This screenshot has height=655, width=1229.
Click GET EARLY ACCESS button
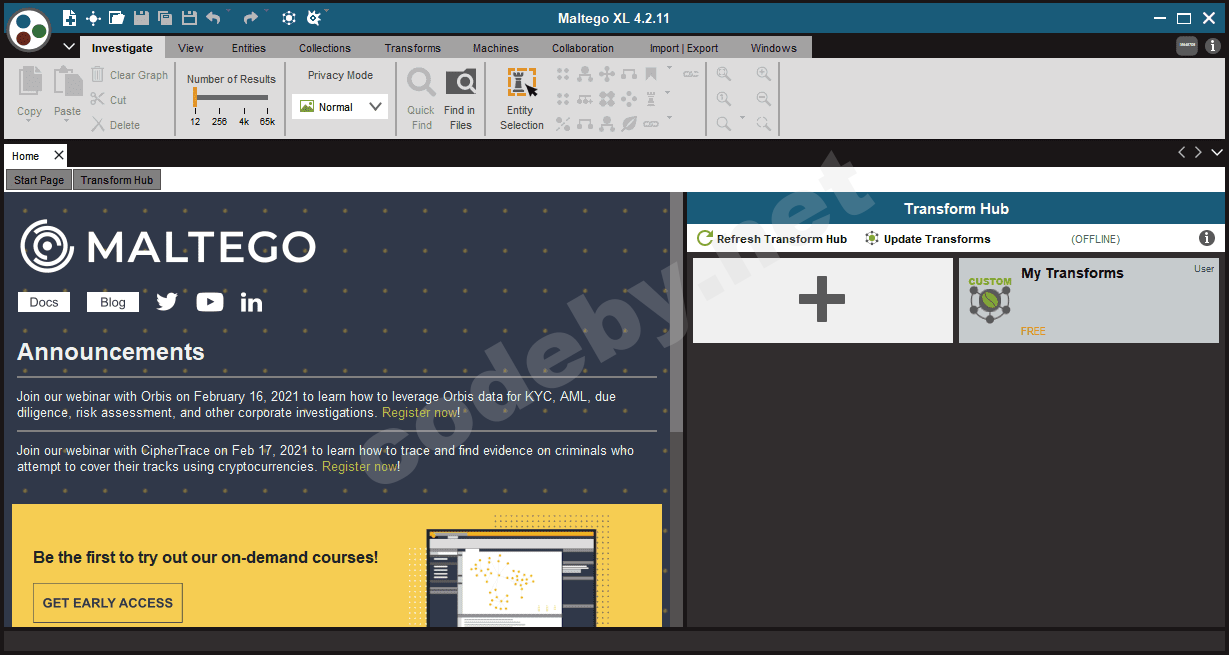[x=108, y=603]
